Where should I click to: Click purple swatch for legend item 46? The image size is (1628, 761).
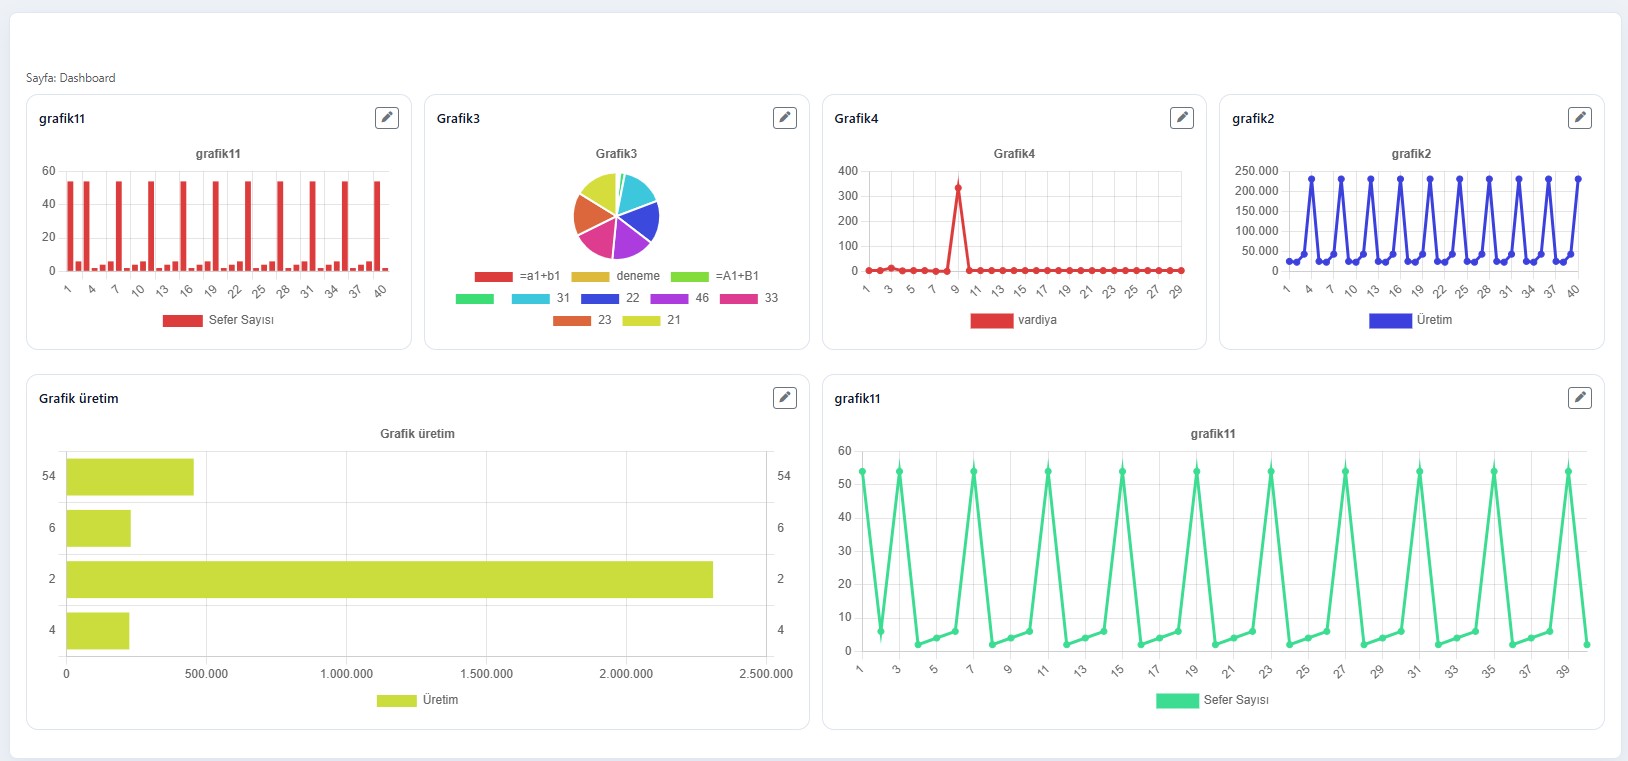(x=669, y=298)
